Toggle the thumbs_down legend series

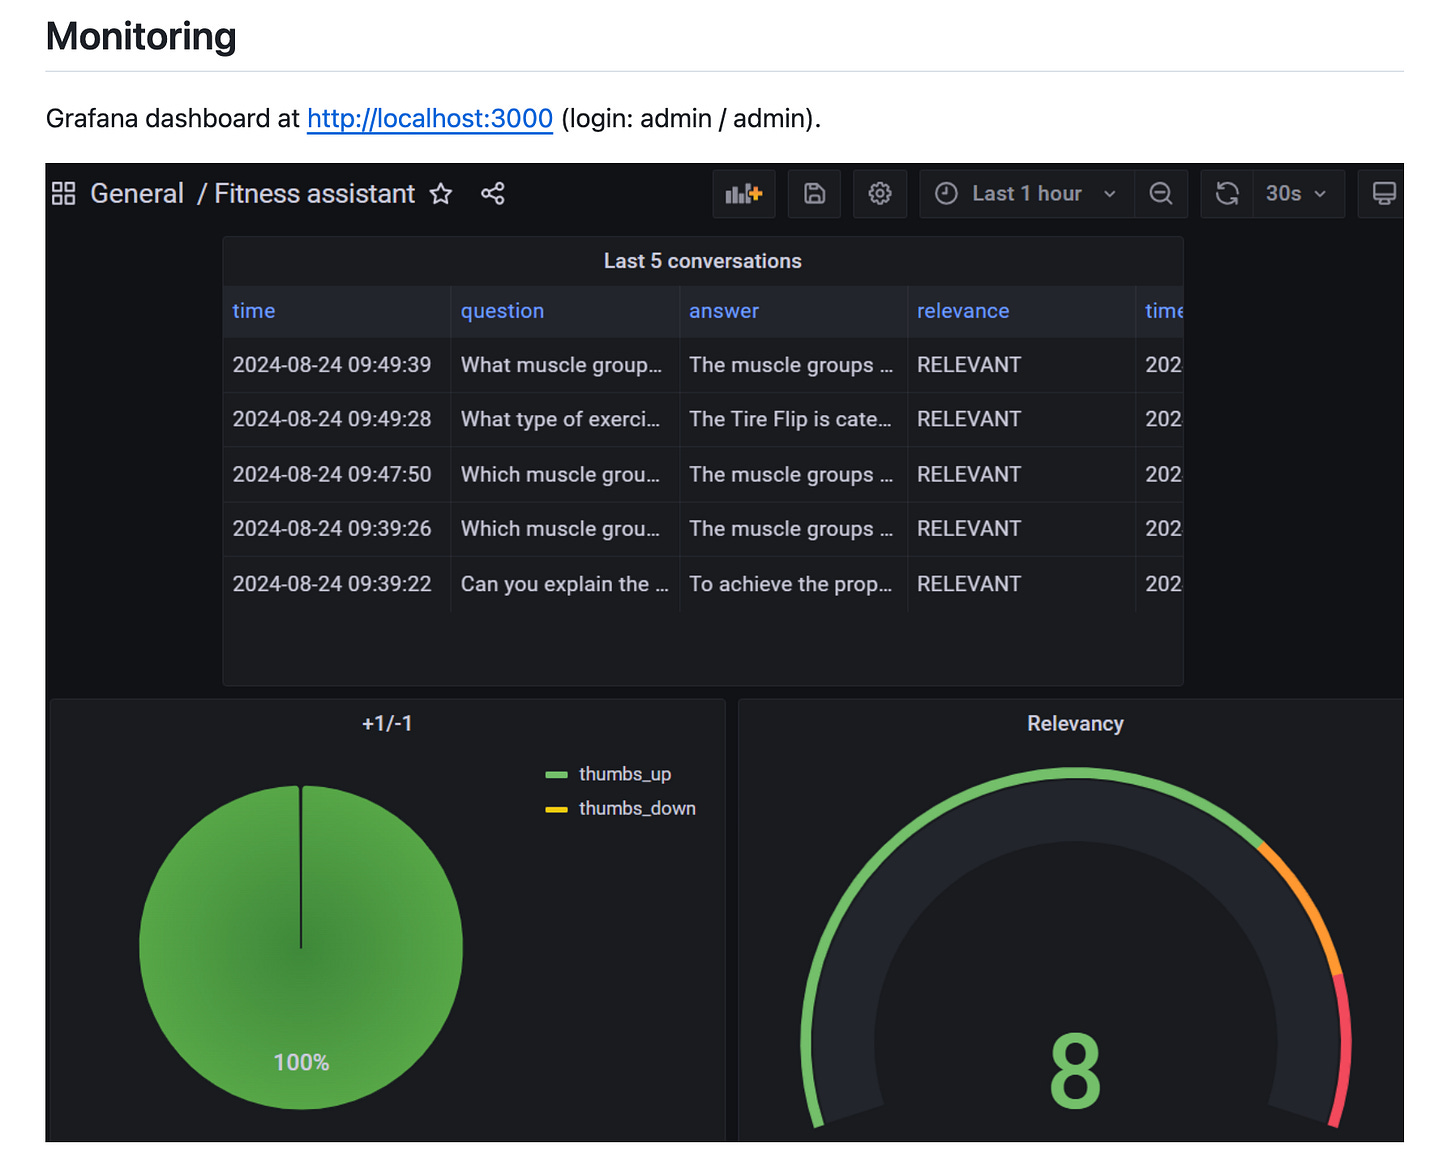(x=637, y=808)
